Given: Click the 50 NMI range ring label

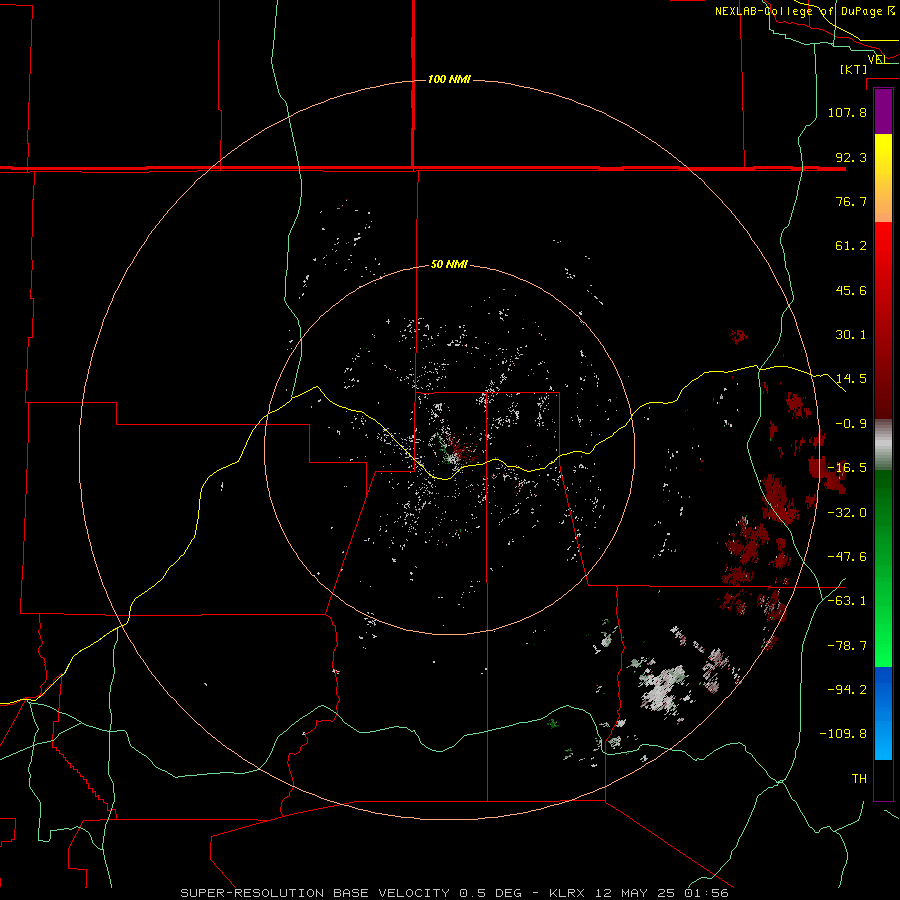Looking at the screenshot, I should (x=449, y=264).
